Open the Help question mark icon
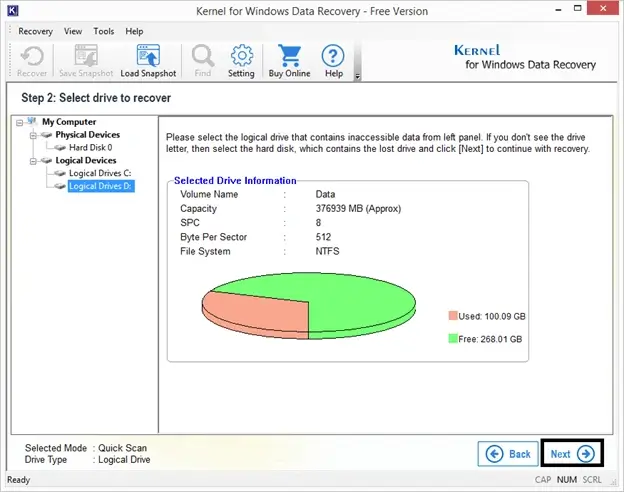624x492 pixels. (x=333, y=56)
